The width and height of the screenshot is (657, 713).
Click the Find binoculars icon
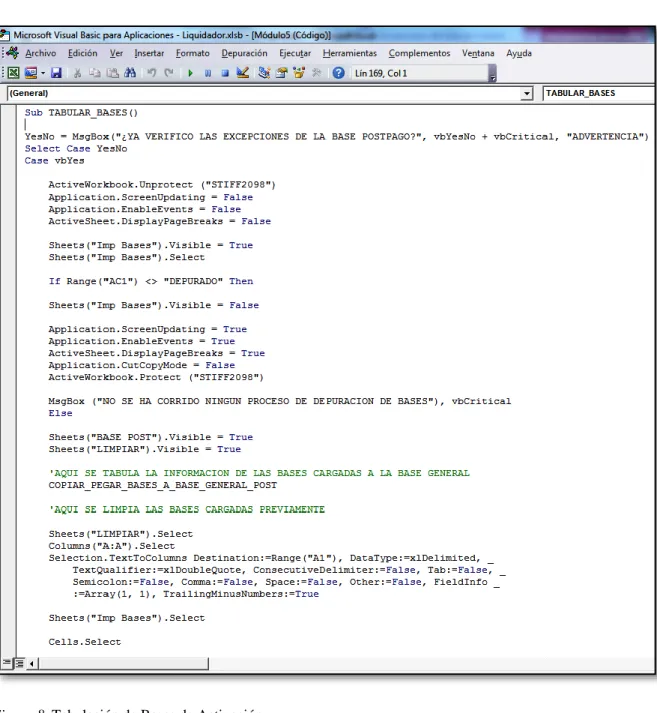coord(130,73)
